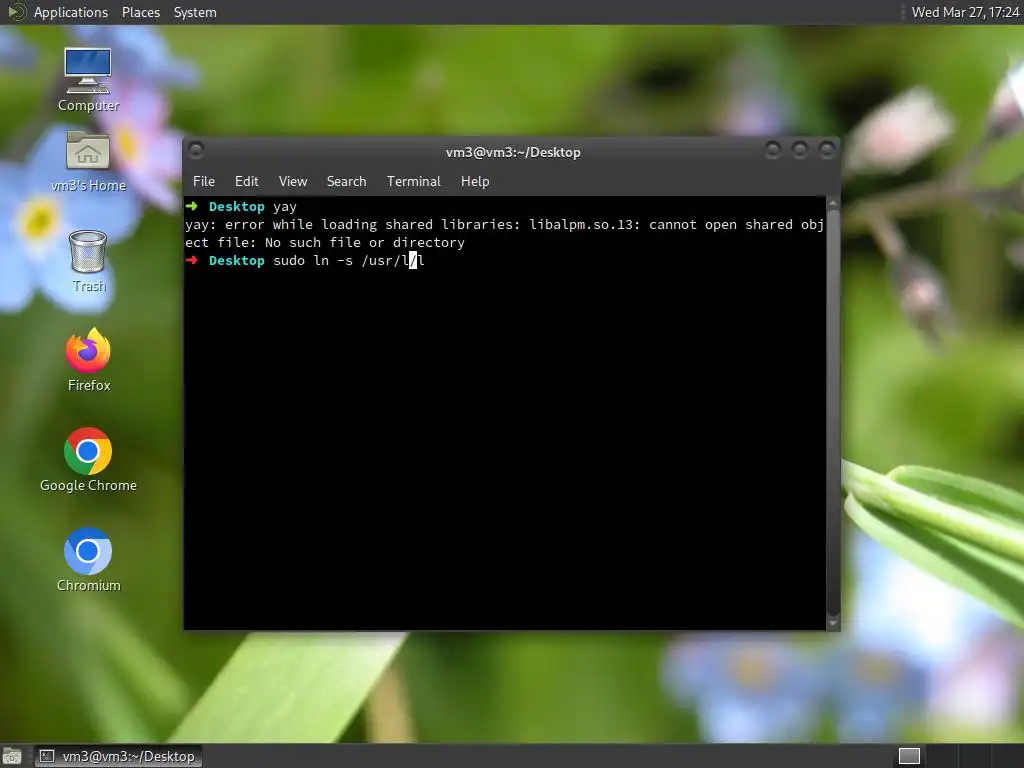Click the terminal title vm3@vm3:~/Desktop

pyautogui.click(x=513, y=152)
